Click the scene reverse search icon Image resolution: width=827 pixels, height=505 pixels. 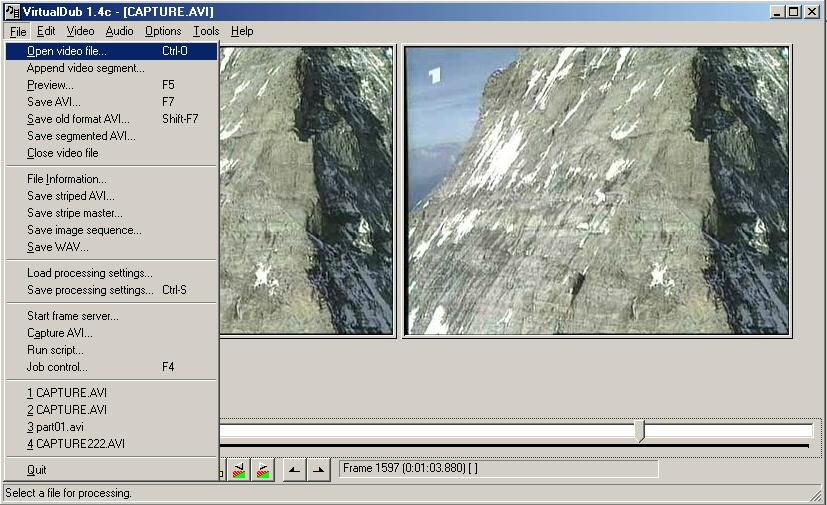240,470
